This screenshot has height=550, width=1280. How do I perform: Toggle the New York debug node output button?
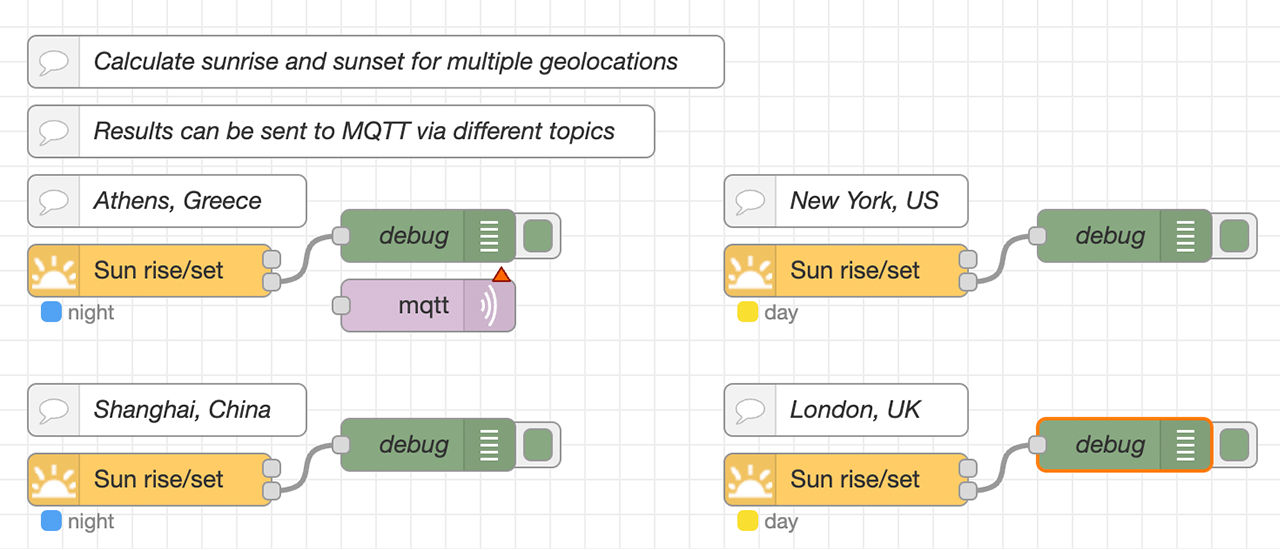[x=1235, y=236]
